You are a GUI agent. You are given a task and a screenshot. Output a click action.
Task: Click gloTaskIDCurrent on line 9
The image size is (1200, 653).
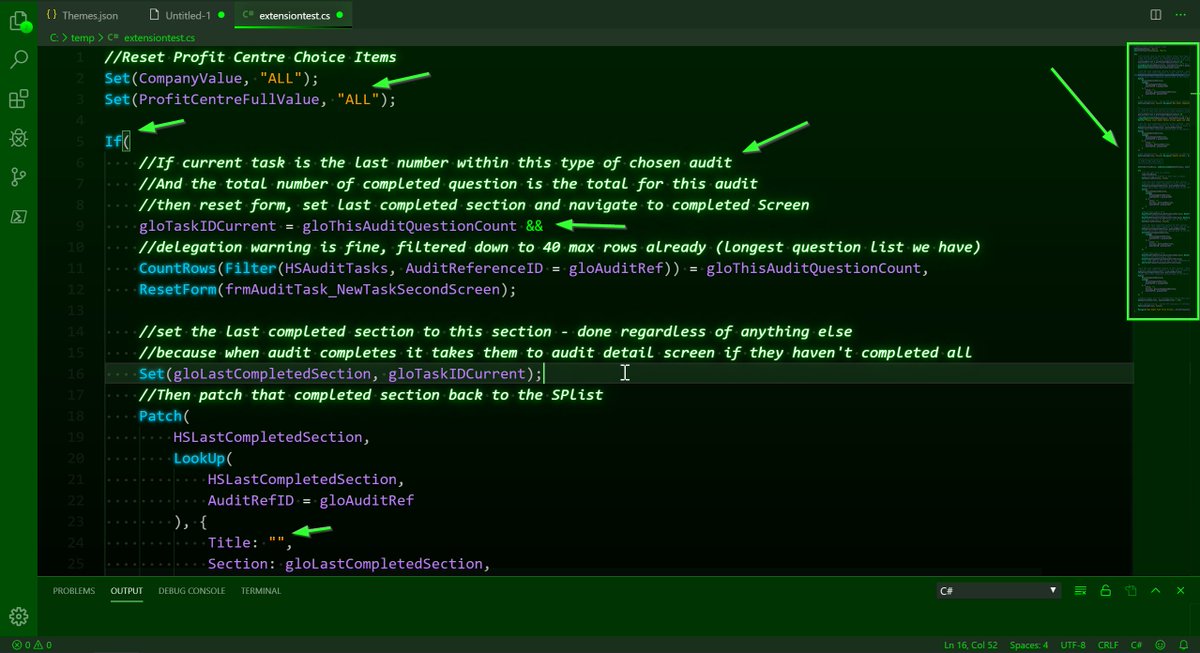pyautogui.click(x=207, y=226)
